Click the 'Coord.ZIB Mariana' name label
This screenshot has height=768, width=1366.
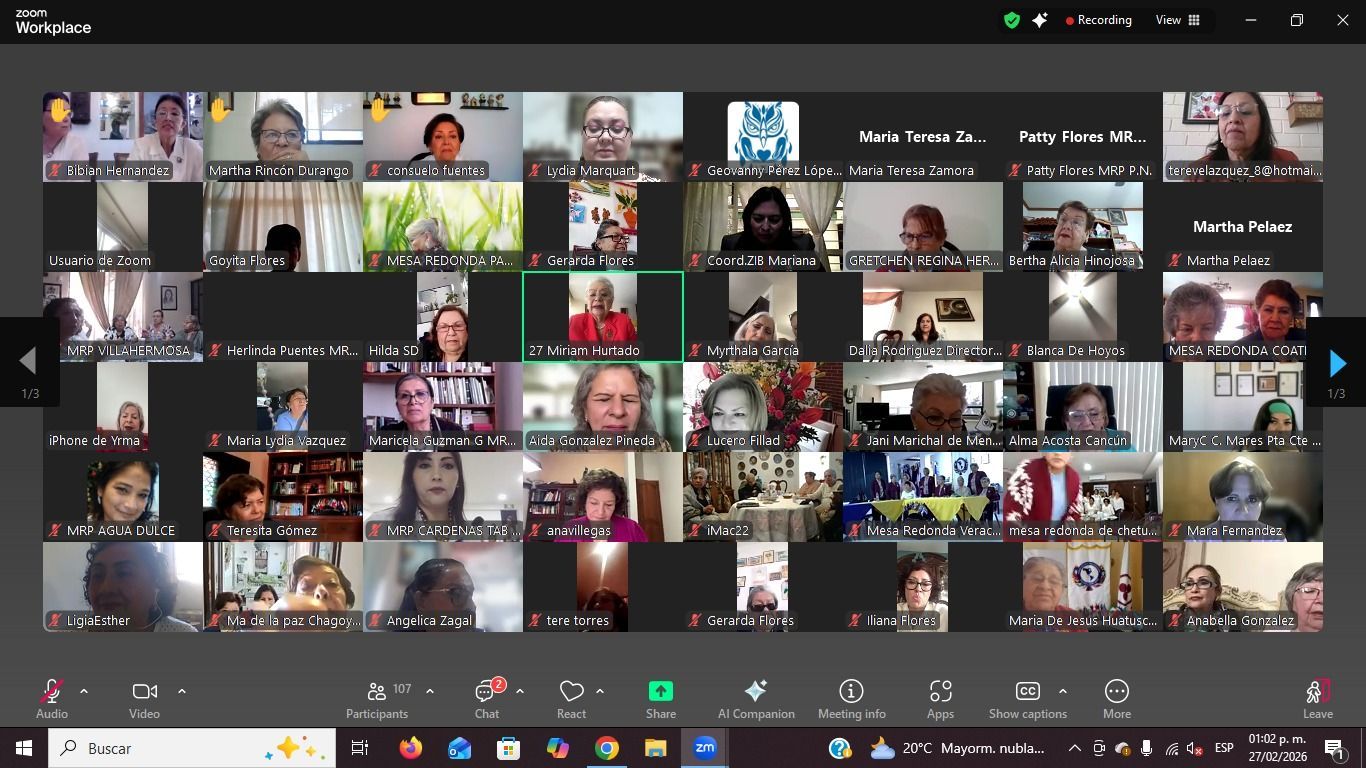pyautogui.click(x=762, y=261)
